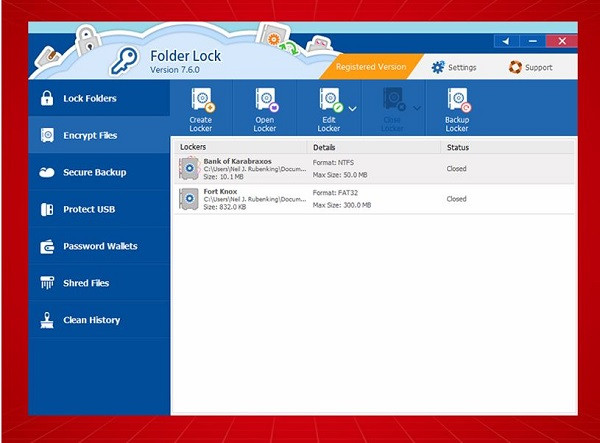600x443 pixels.
Task: Click the Size: 832.0 KB text
Action: point(225,207)
